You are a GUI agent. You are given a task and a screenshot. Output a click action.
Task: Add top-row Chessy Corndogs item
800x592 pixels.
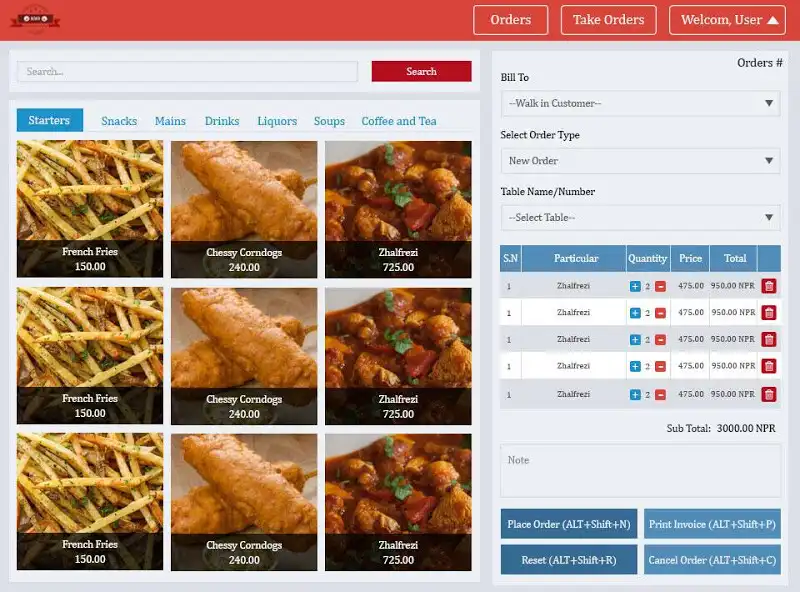click(x=244, y=209)
